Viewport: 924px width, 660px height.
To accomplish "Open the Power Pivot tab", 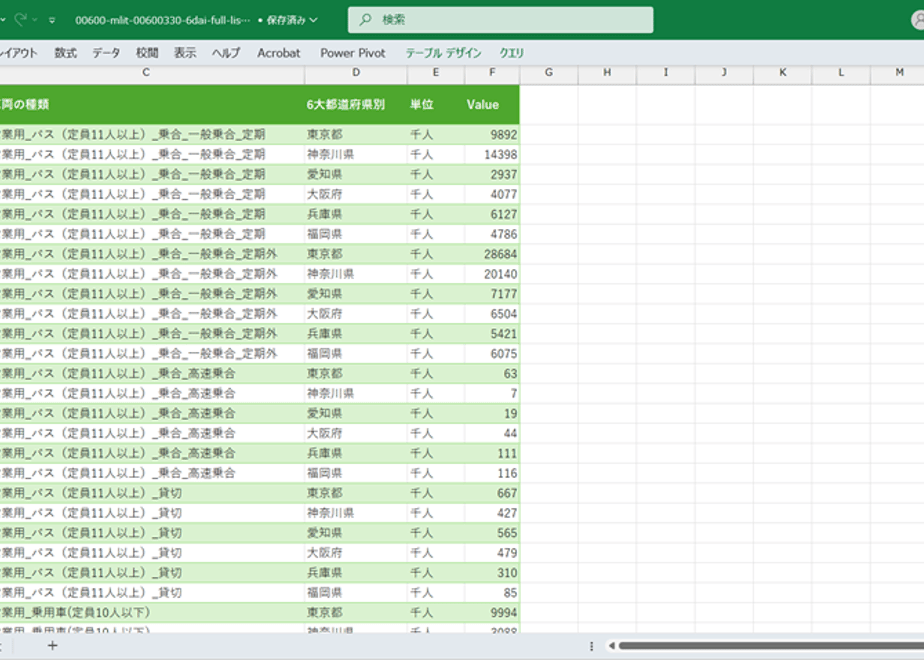I will tap(353, 53).
